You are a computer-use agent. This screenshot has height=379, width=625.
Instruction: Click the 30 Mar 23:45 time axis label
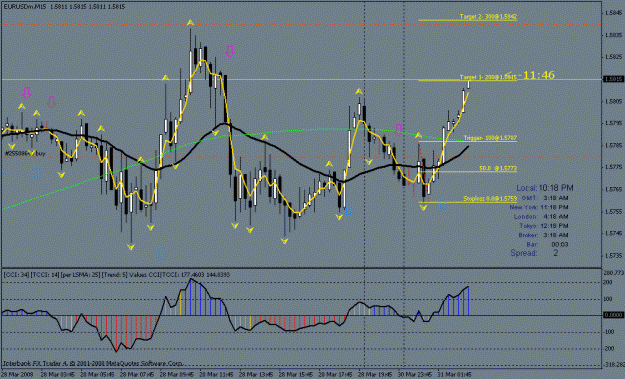point(415,375)
